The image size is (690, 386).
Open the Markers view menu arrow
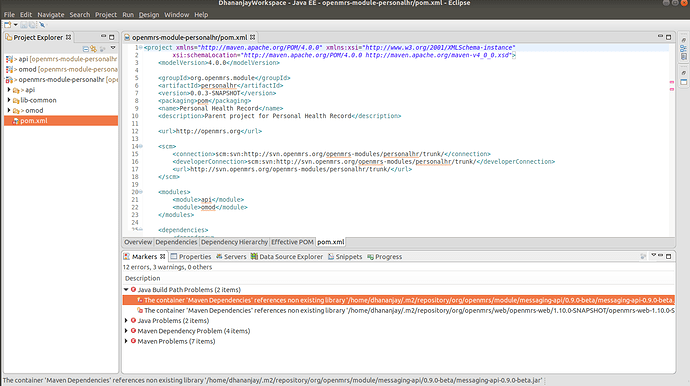653,255
